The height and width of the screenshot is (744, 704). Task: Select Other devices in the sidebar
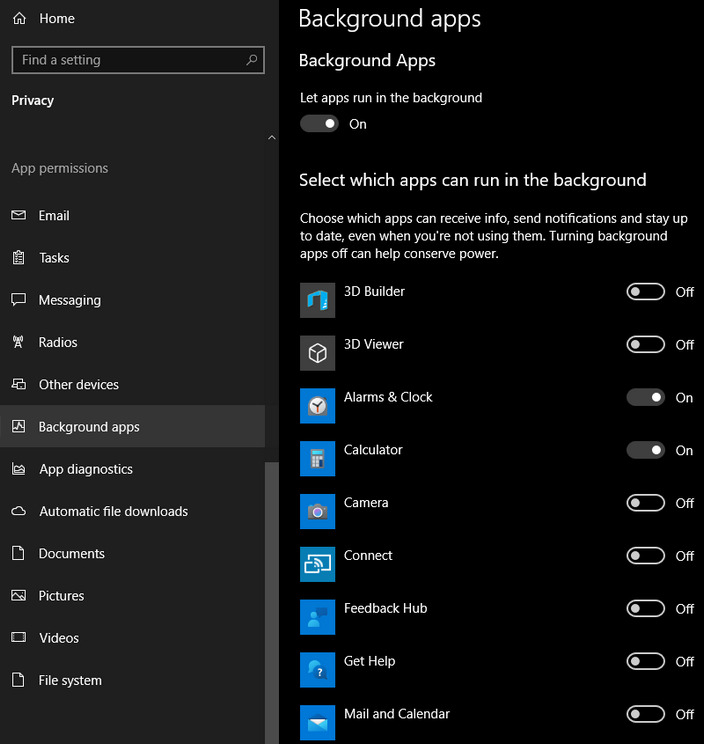tap(132, 384)
